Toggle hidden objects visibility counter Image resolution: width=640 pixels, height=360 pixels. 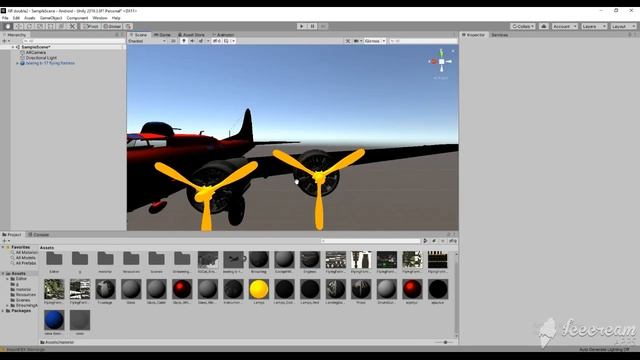tap(217, 41)
